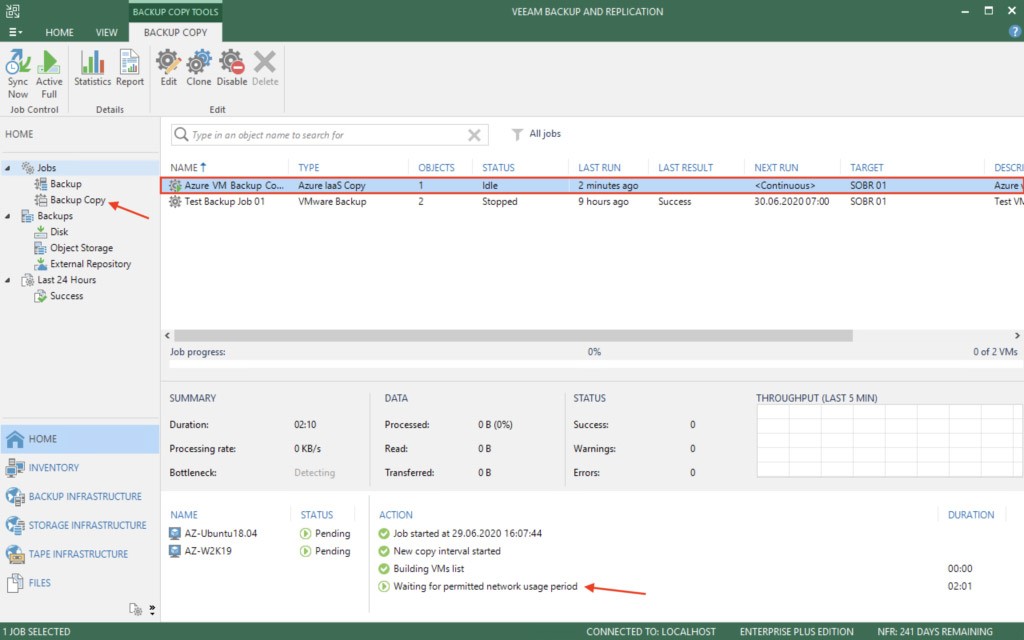Clone the selected job
This screenshot has width=1024, height=640.
click(x=199, y=68)
